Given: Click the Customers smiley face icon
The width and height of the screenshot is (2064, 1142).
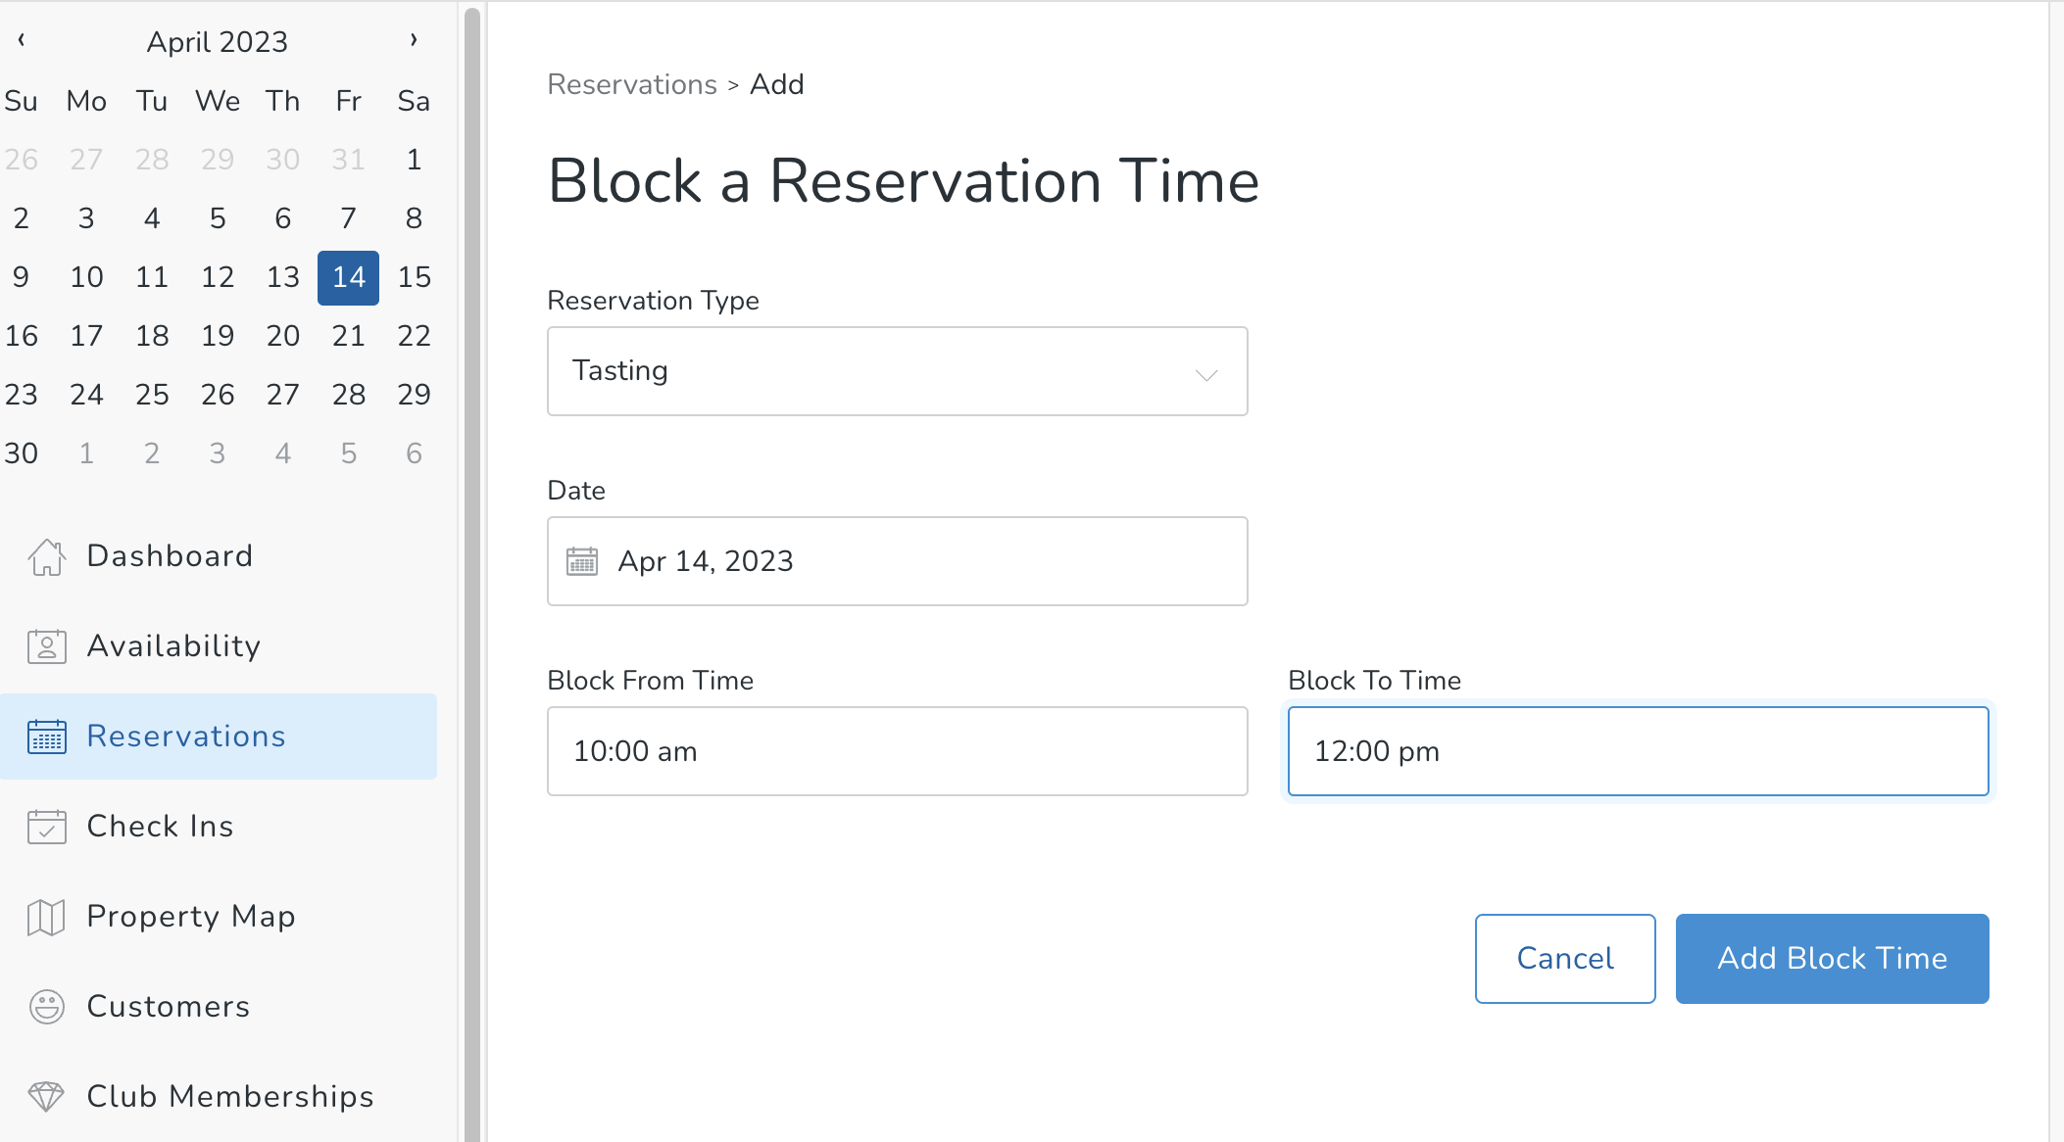Looking at the screenshot, I should [x=45, y=1006].
